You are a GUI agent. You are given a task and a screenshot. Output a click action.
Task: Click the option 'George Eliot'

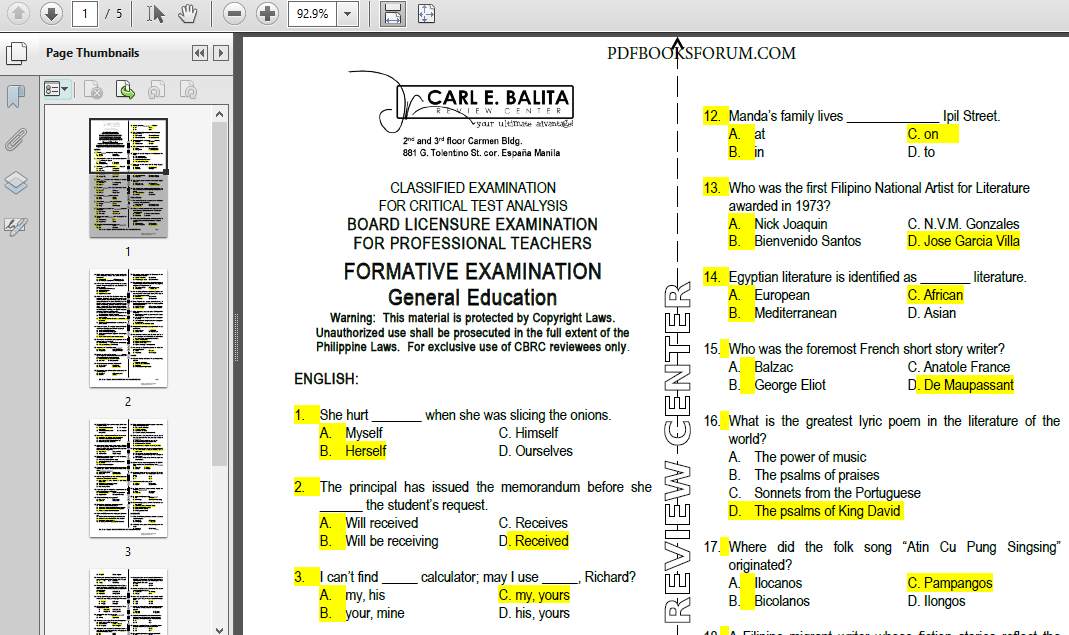789,385
